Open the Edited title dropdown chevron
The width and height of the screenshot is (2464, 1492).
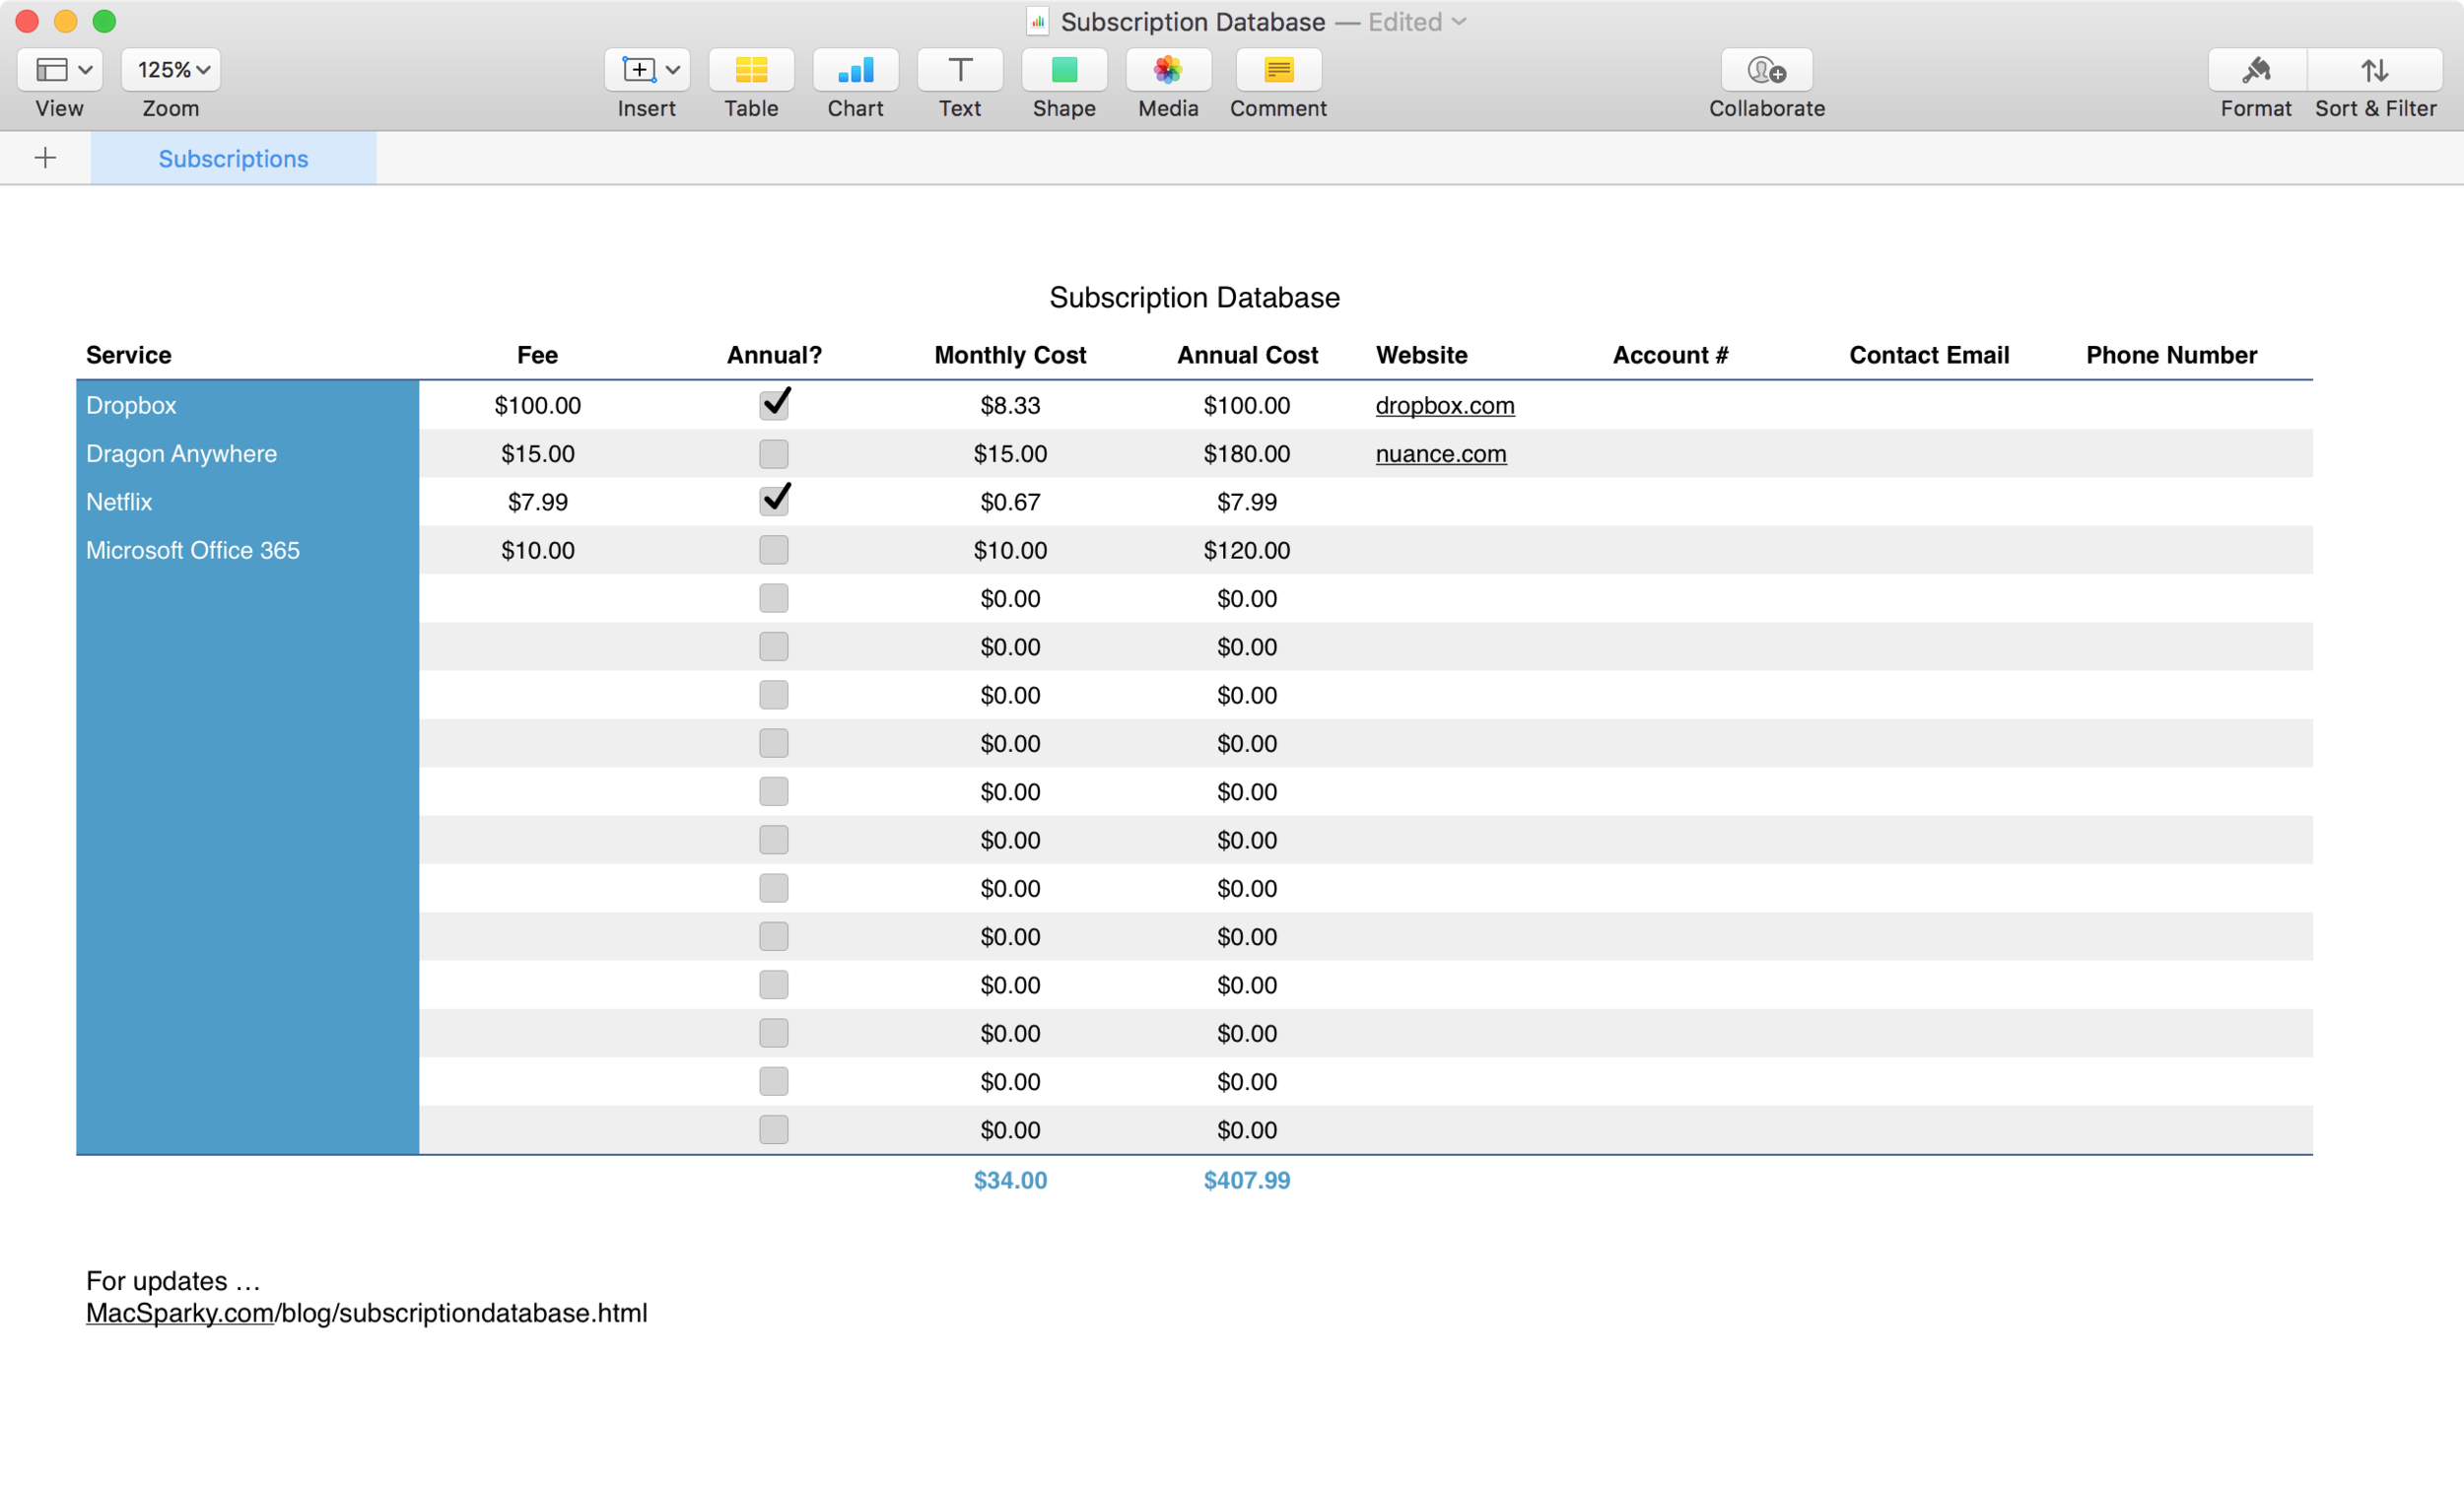pos(1459,21)
